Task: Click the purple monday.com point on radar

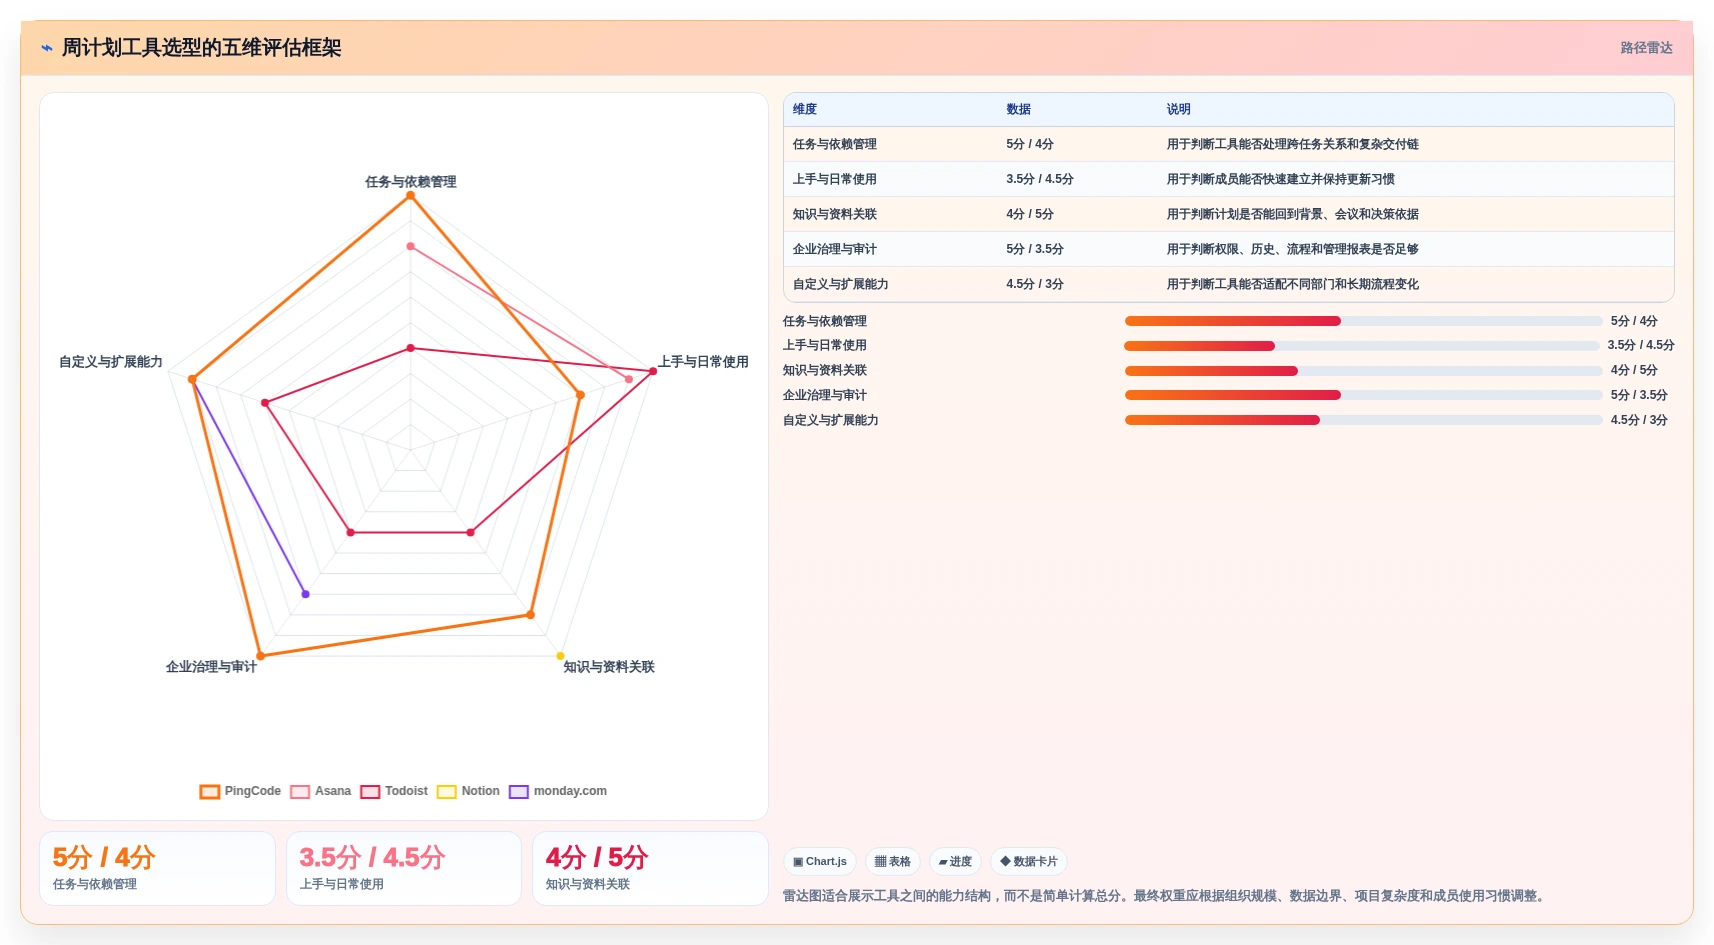Action: click(x=306, y=594)
